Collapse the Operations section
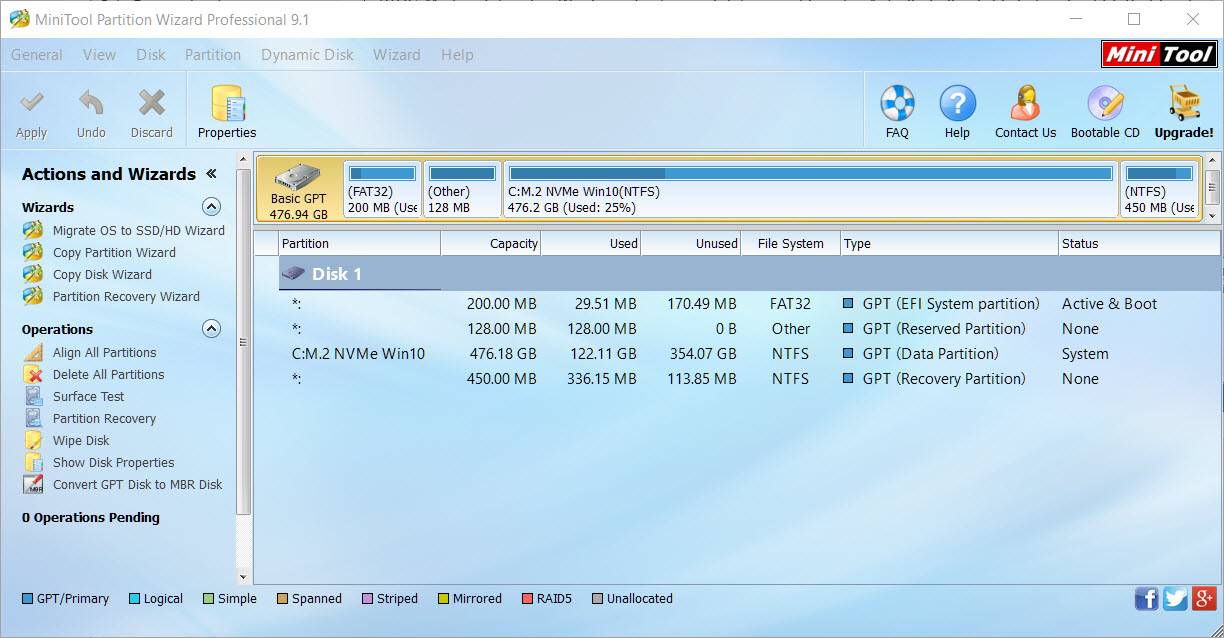The image size is (1224, 638). pos(211,329)
